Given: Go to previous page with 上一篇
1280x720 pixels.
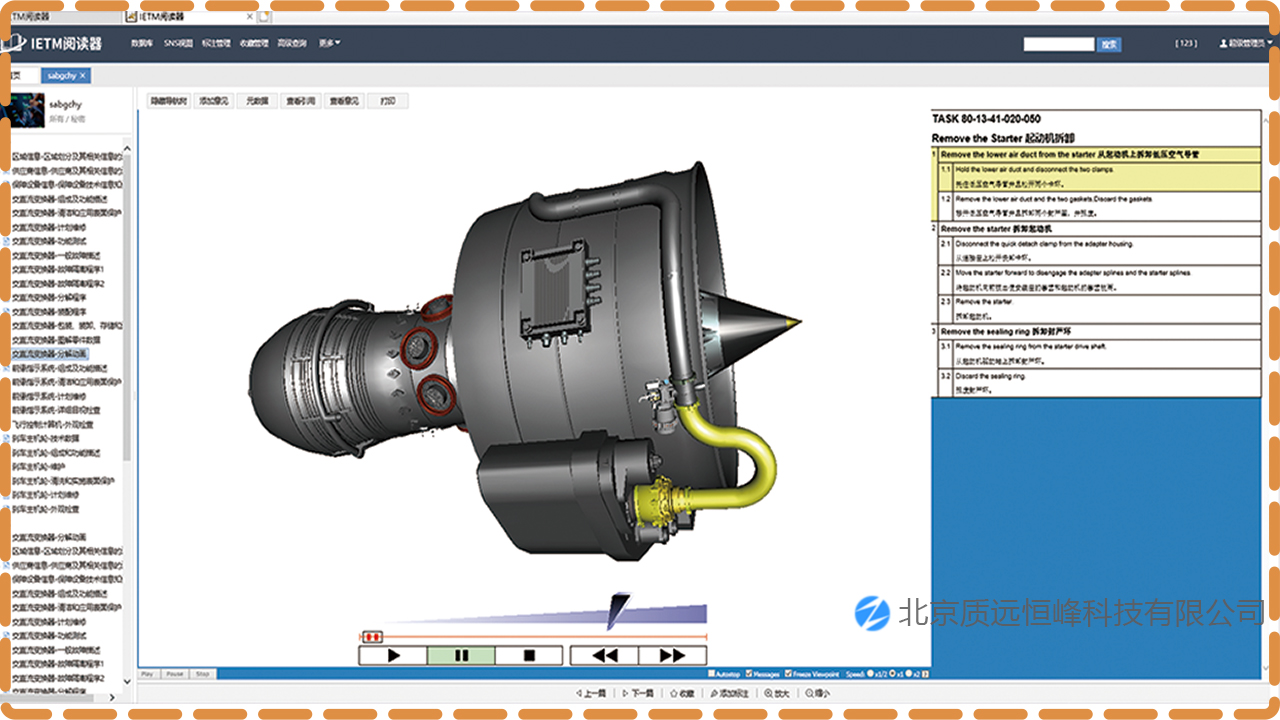Looking at the screenshot, I should [x=591, y=693].
